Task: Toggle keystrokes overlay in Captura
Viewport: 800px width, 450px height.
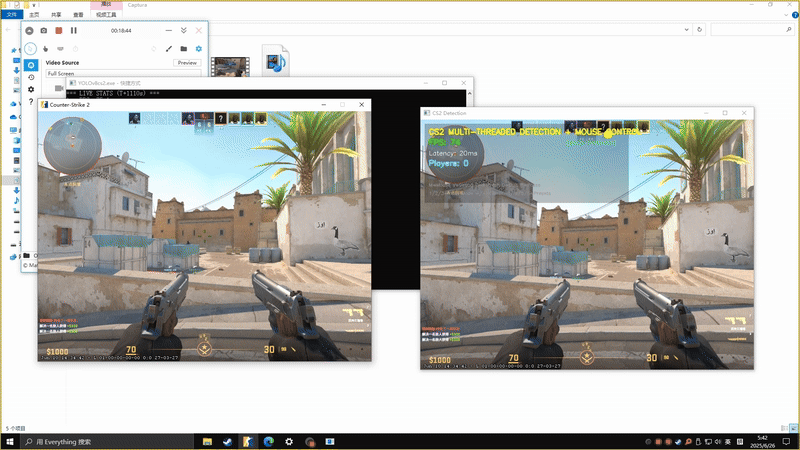Action: coord(60,49)
